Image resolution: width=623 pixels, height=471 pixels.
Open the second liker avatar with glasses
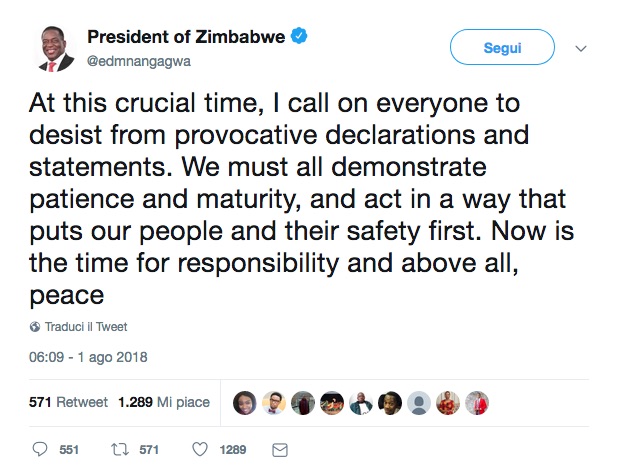click(274, 402)
